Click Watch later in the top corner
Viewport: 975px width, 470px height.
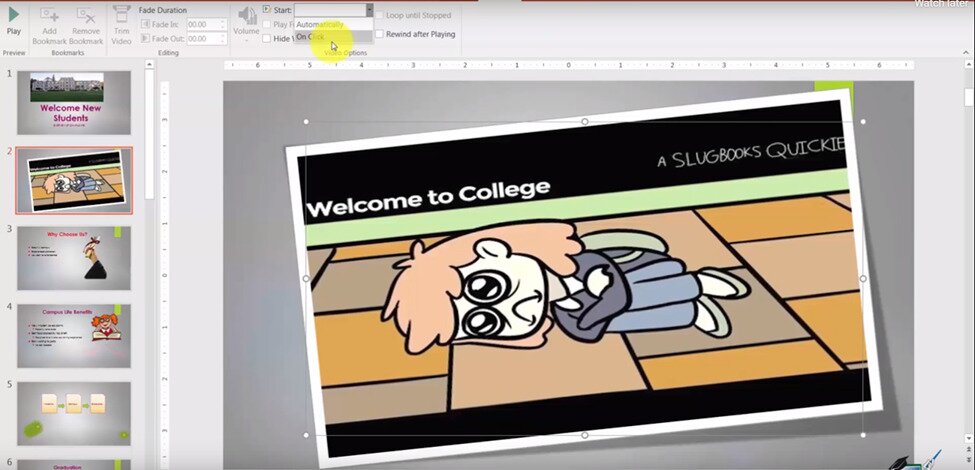(x=943, y=4)
